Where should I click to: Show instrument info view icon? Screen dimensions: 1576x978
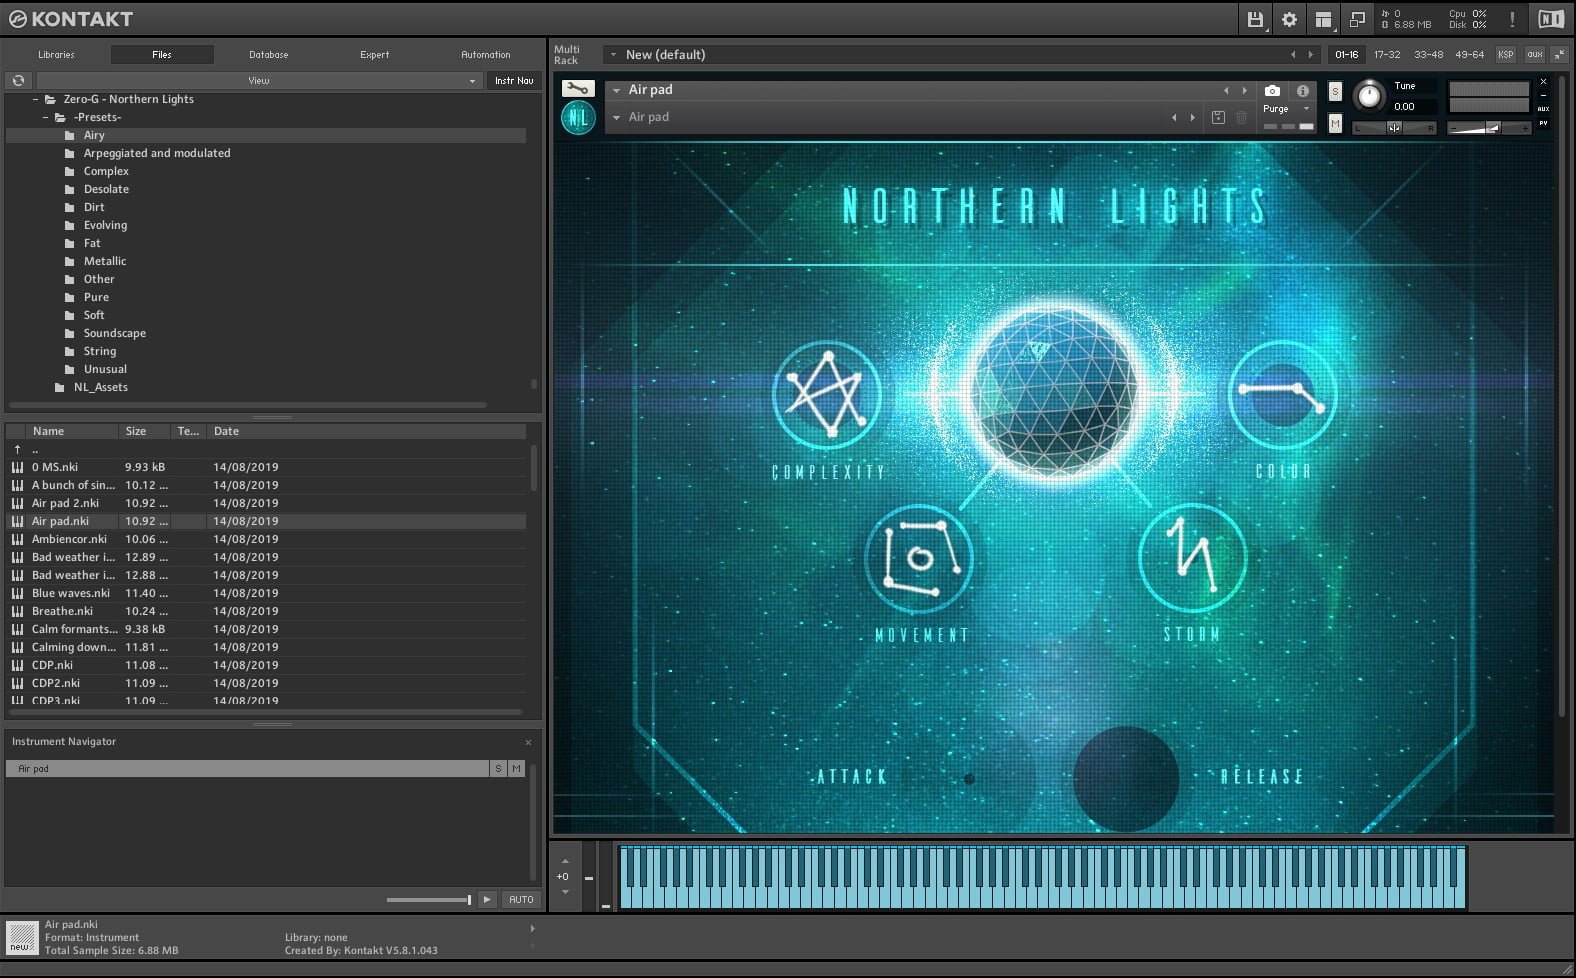point(1302,90)
